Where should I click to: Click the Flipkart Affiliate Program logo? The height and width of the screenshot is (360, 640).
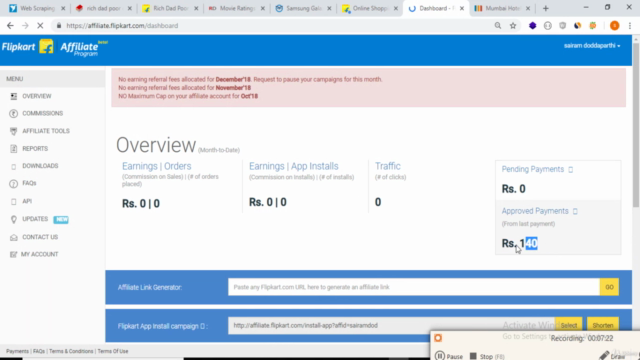click(54, 48)
